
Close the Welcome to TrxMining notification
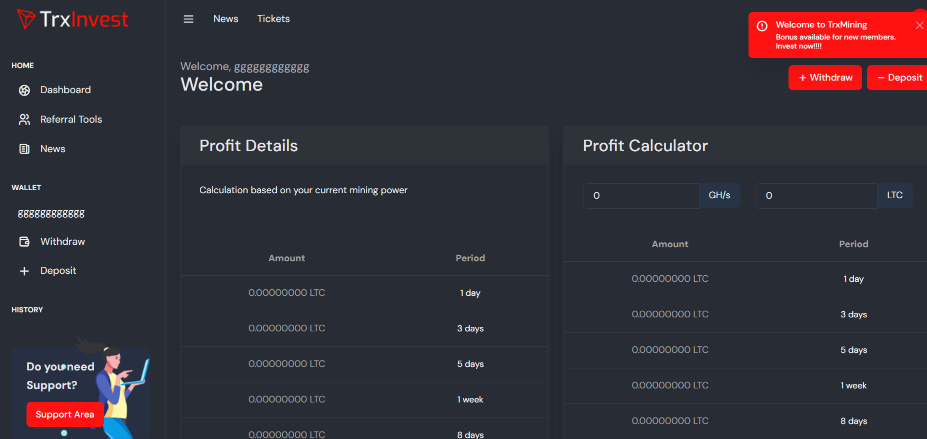click(x=919, y=25)
